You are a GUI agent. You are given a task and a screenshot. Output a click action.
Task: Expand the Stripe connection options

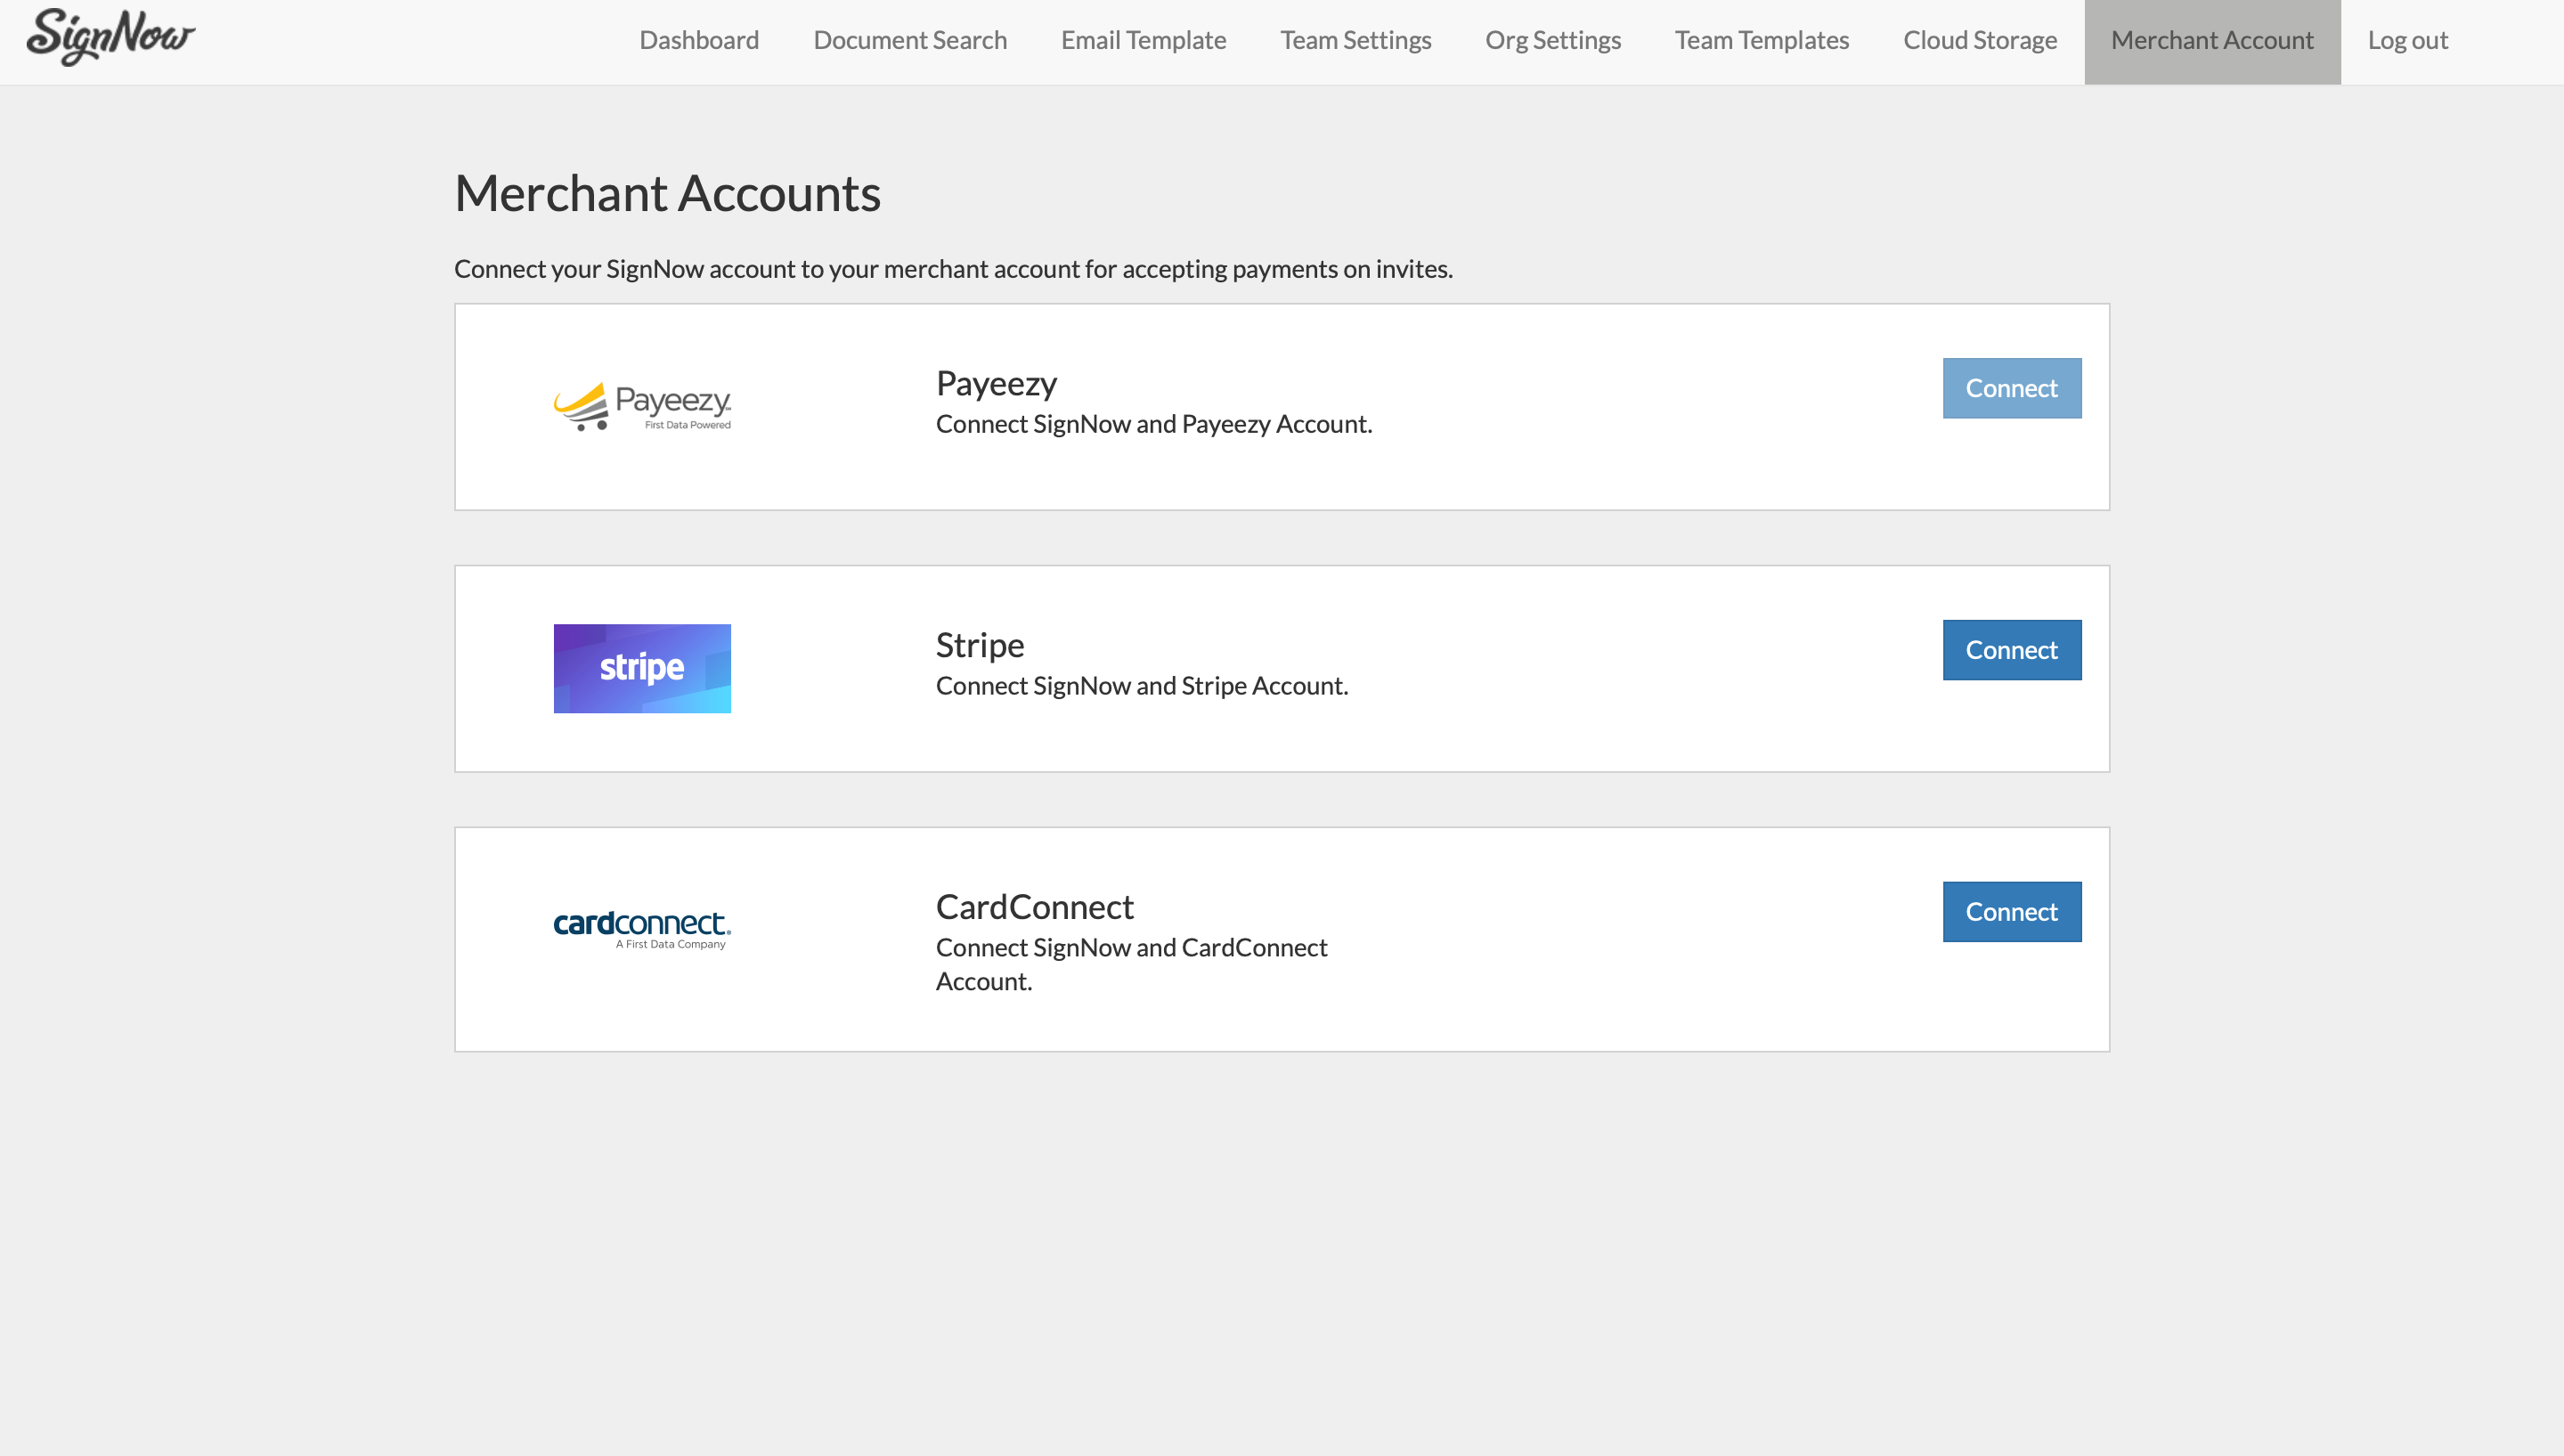click(2011, 650)
